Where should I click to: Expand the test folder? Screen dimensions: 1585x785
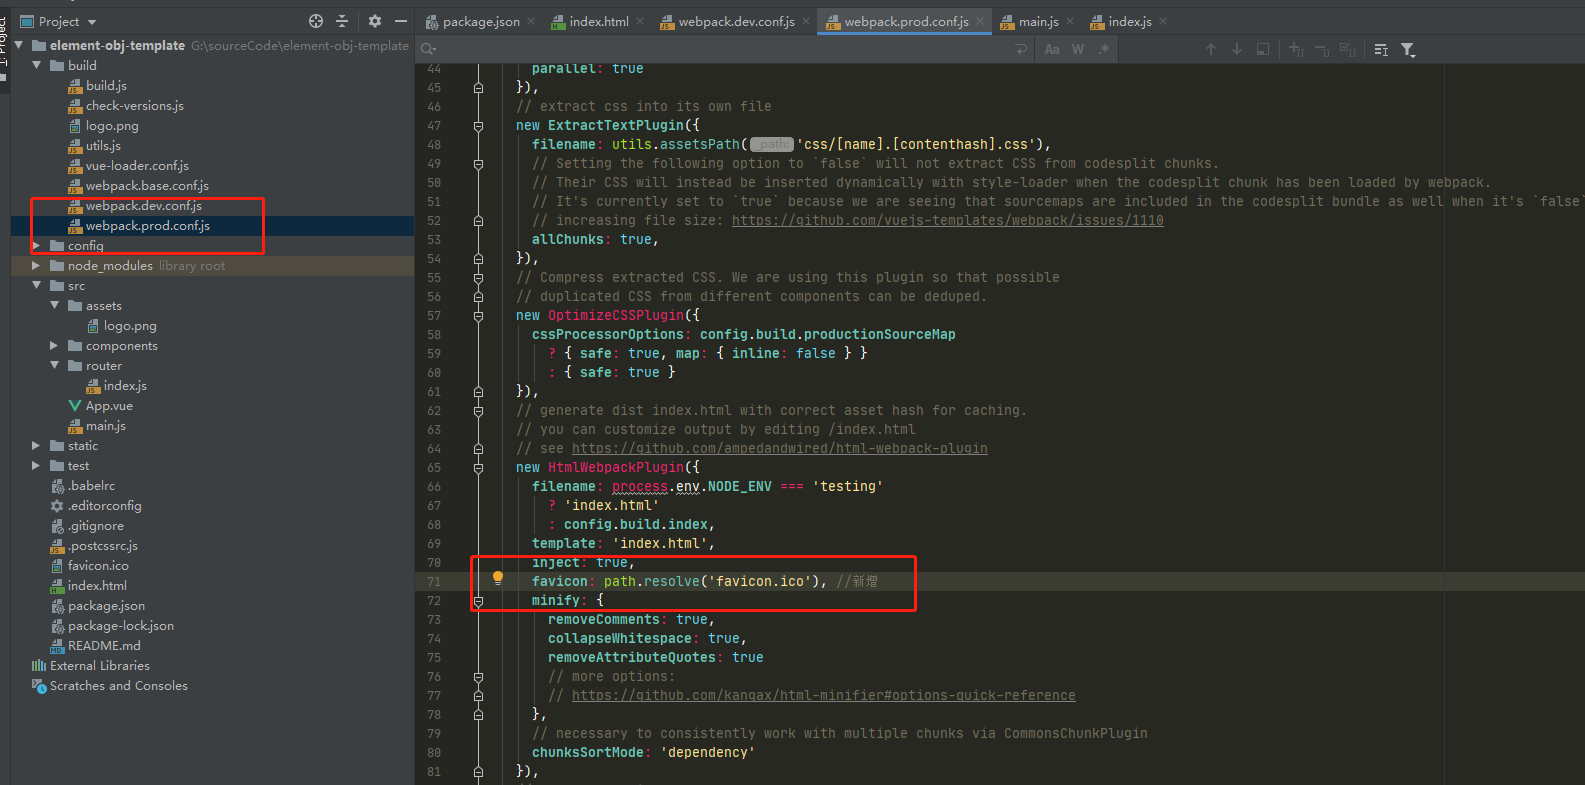tap(37, 465)
